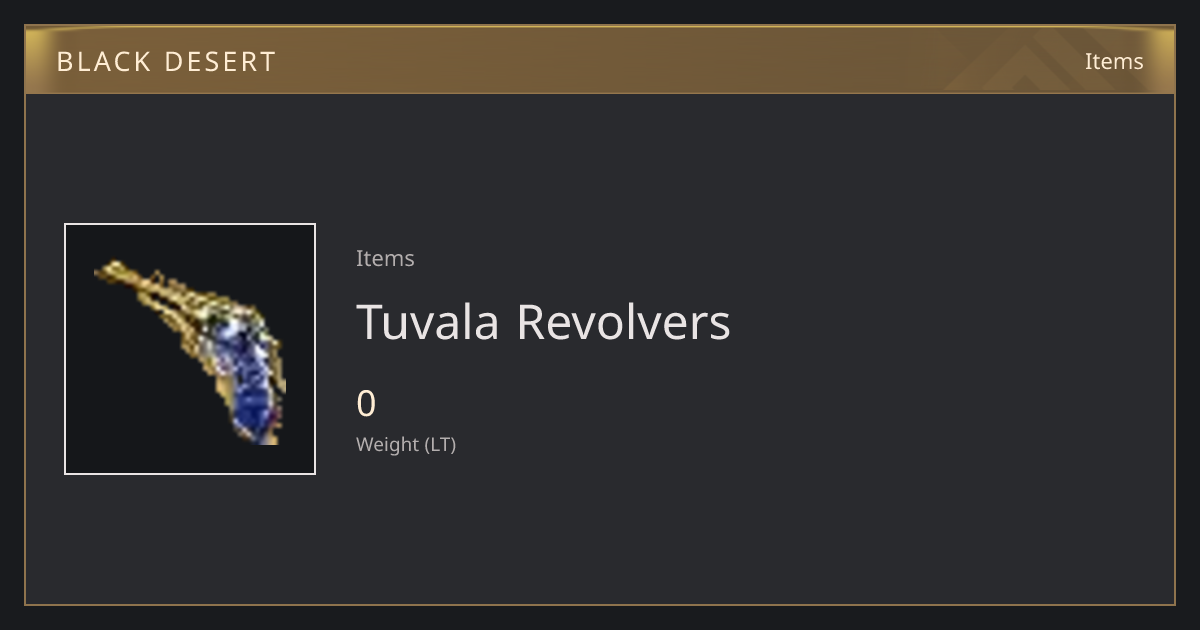Viewport: 1200px width, 630px height.
Task: Click the Weight (LT) label
Action: pos(406,444)
